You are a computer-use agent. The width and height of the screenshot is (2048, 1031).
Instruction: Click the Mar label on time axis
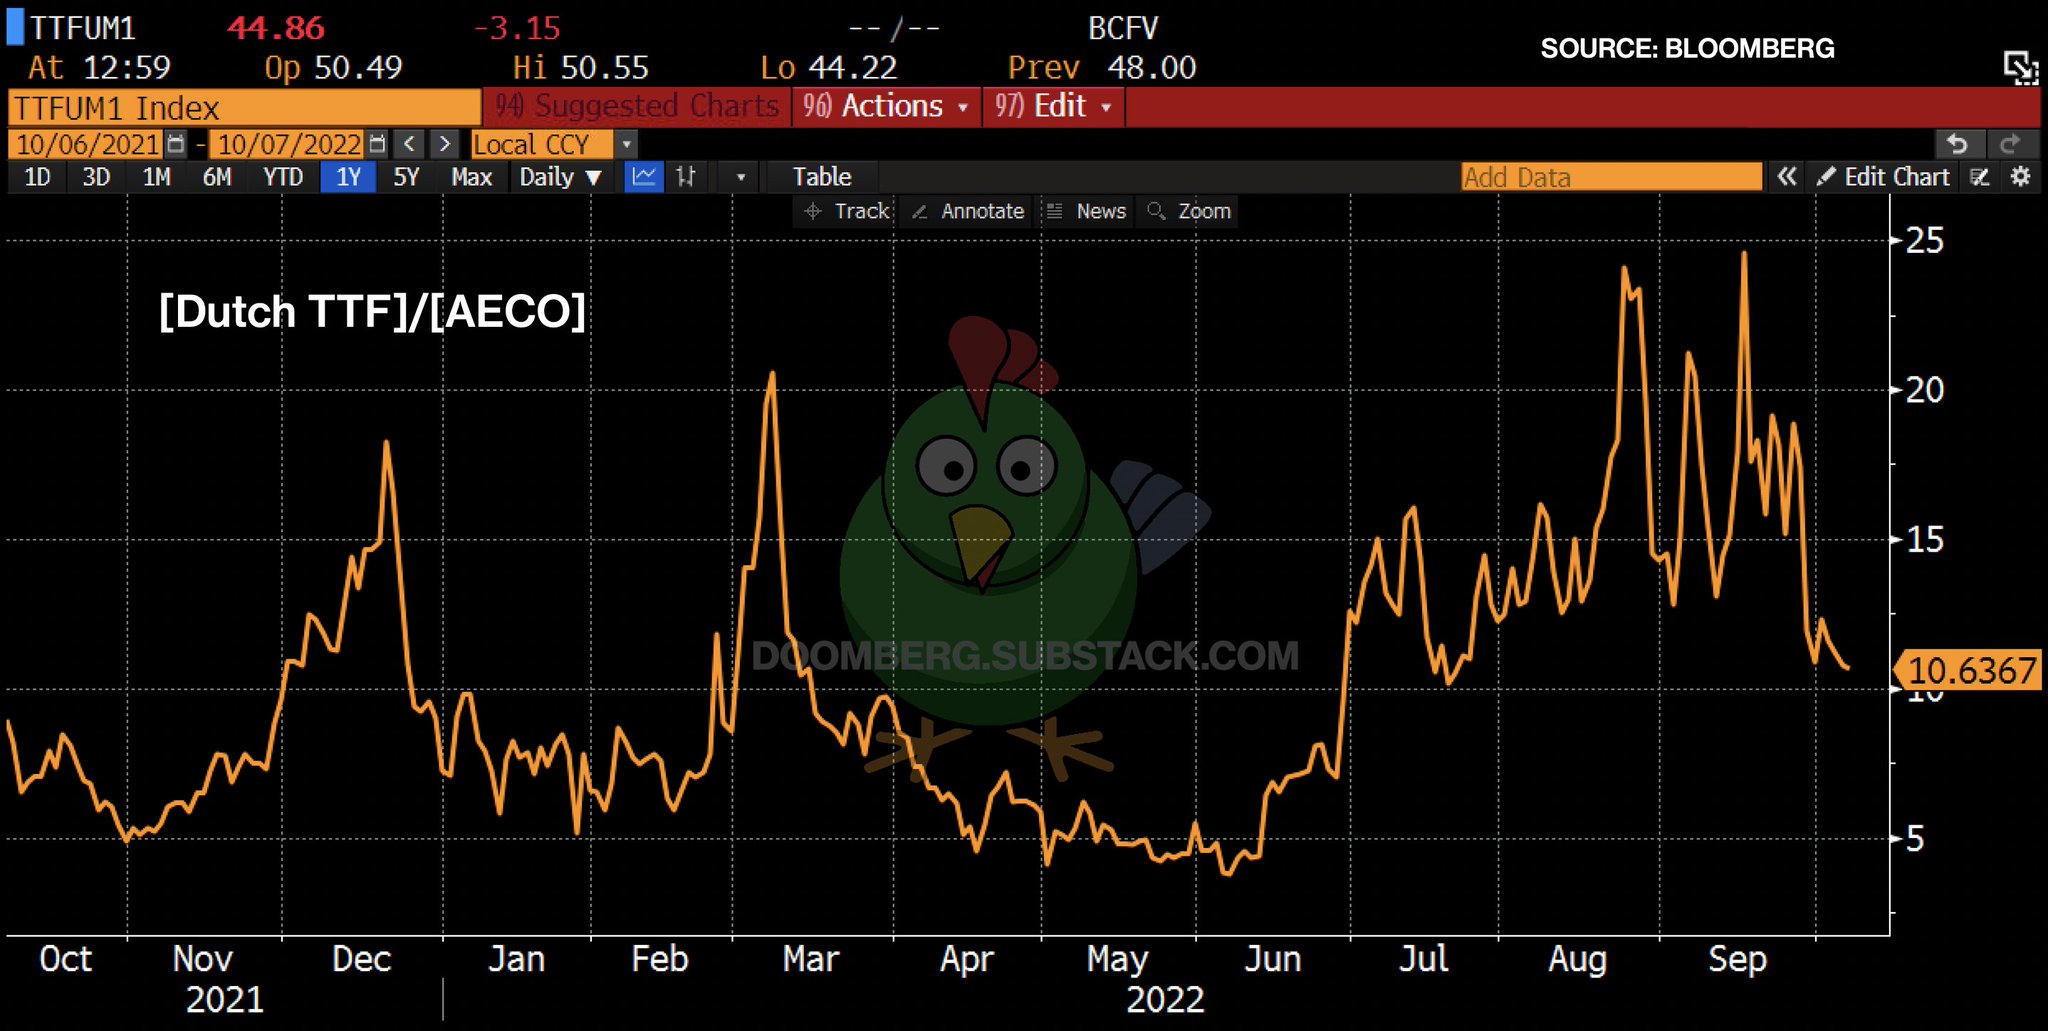coord(810,959)
